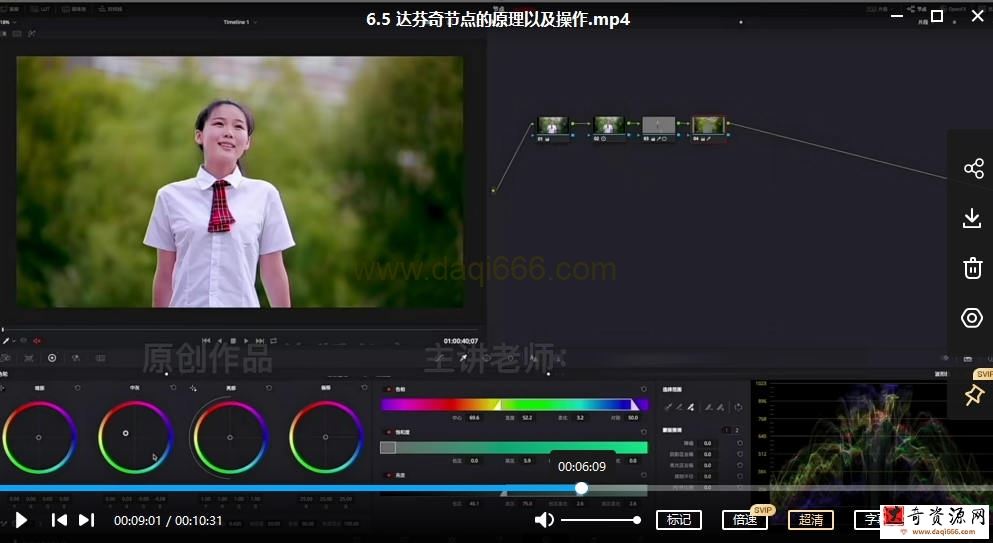993x543 pixels.
Task: Reset the 暗部 lift wheel
Action: click(x=77, y=388)
